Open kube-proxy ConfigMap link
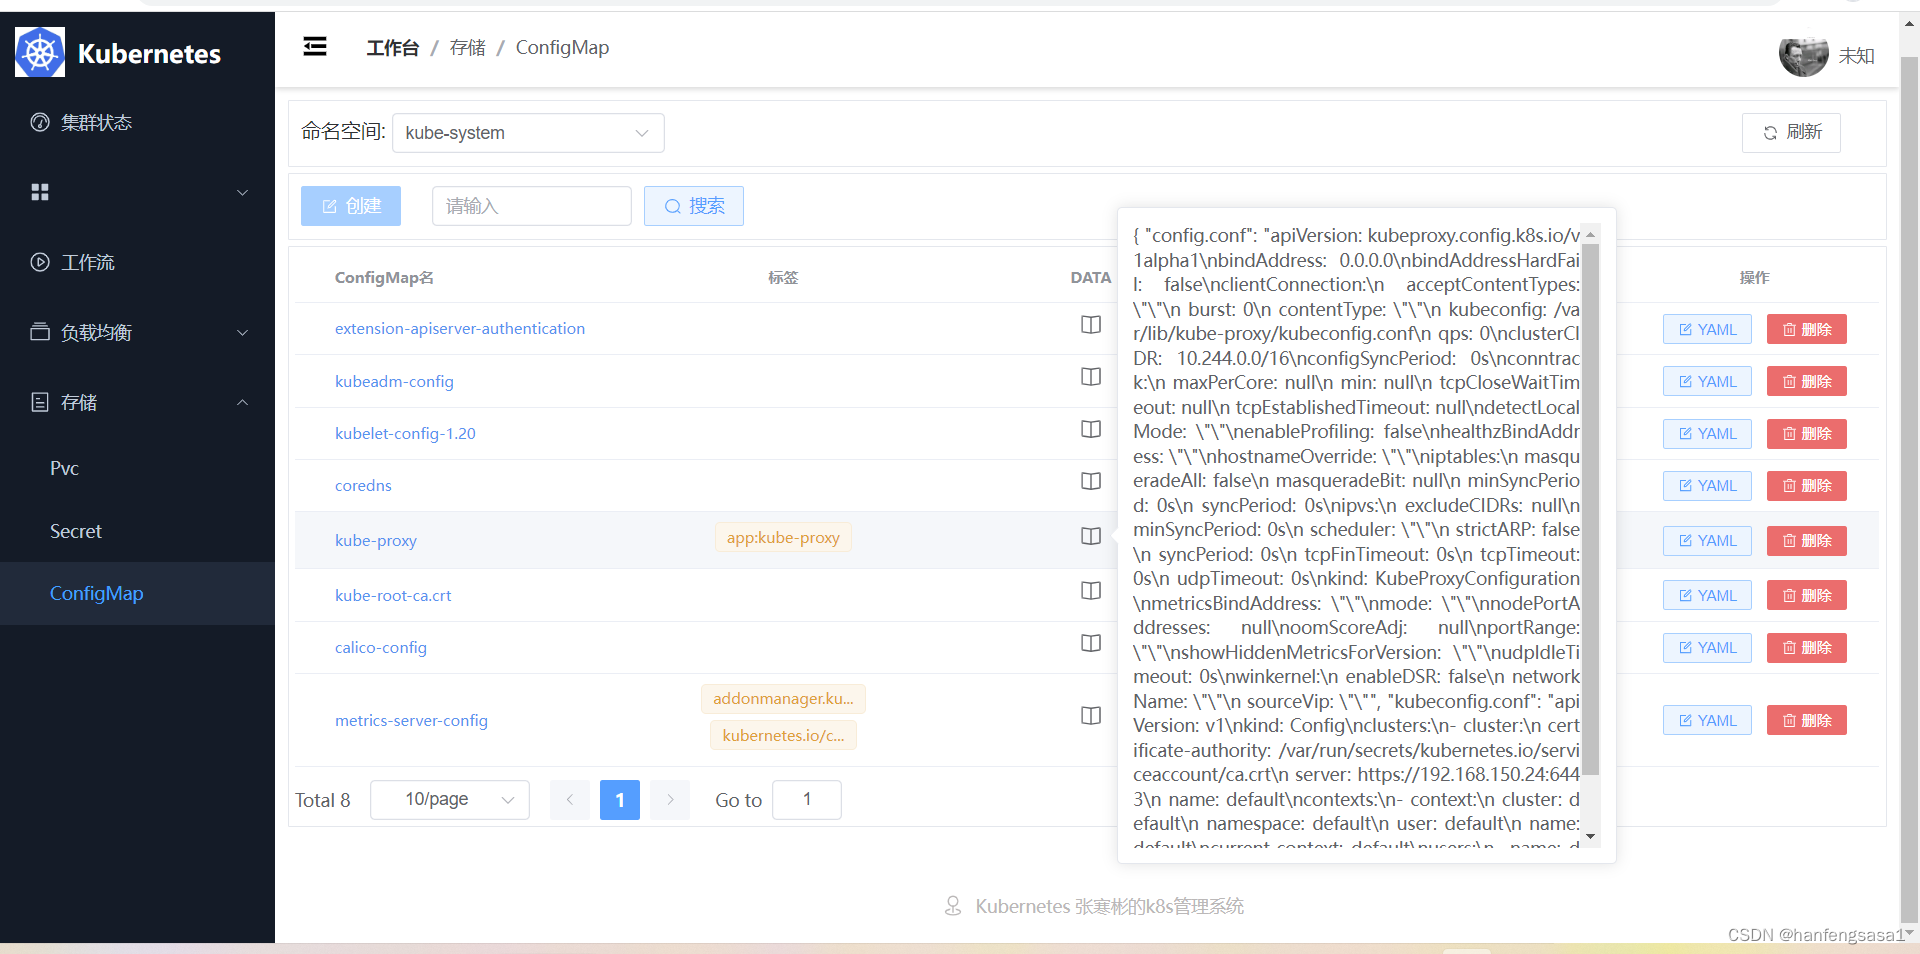Image resolution: width=1920 pixels, height=954 pixels. [x=376, y=540]
